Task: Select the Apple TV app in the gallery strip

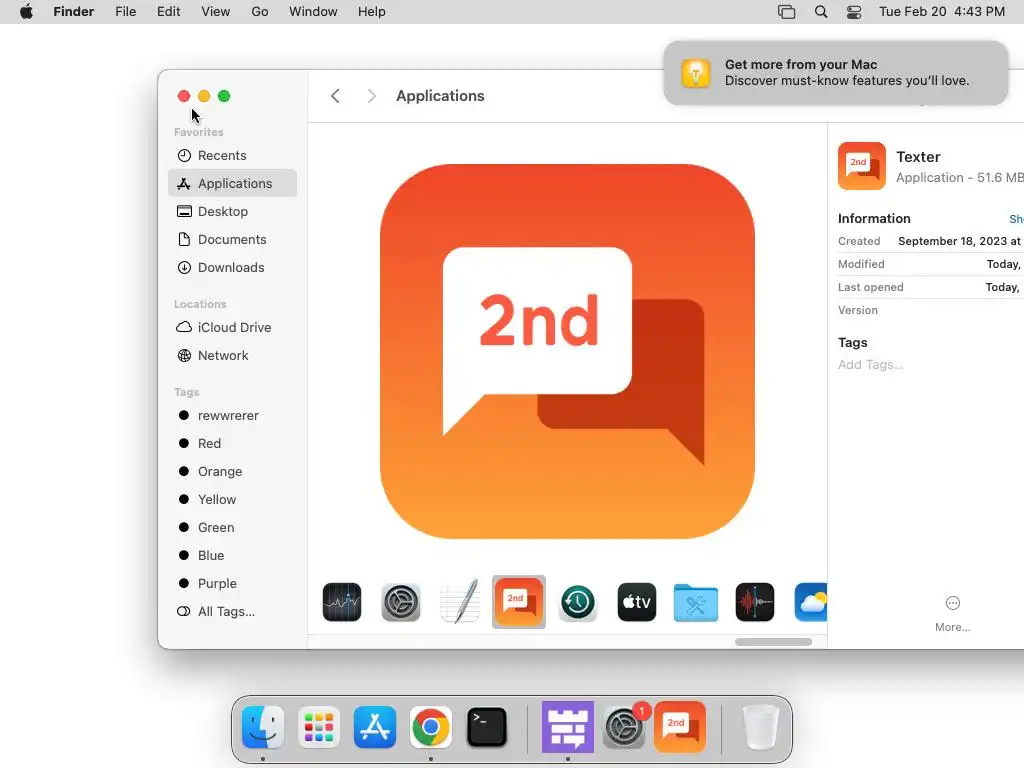Action: 637,602
